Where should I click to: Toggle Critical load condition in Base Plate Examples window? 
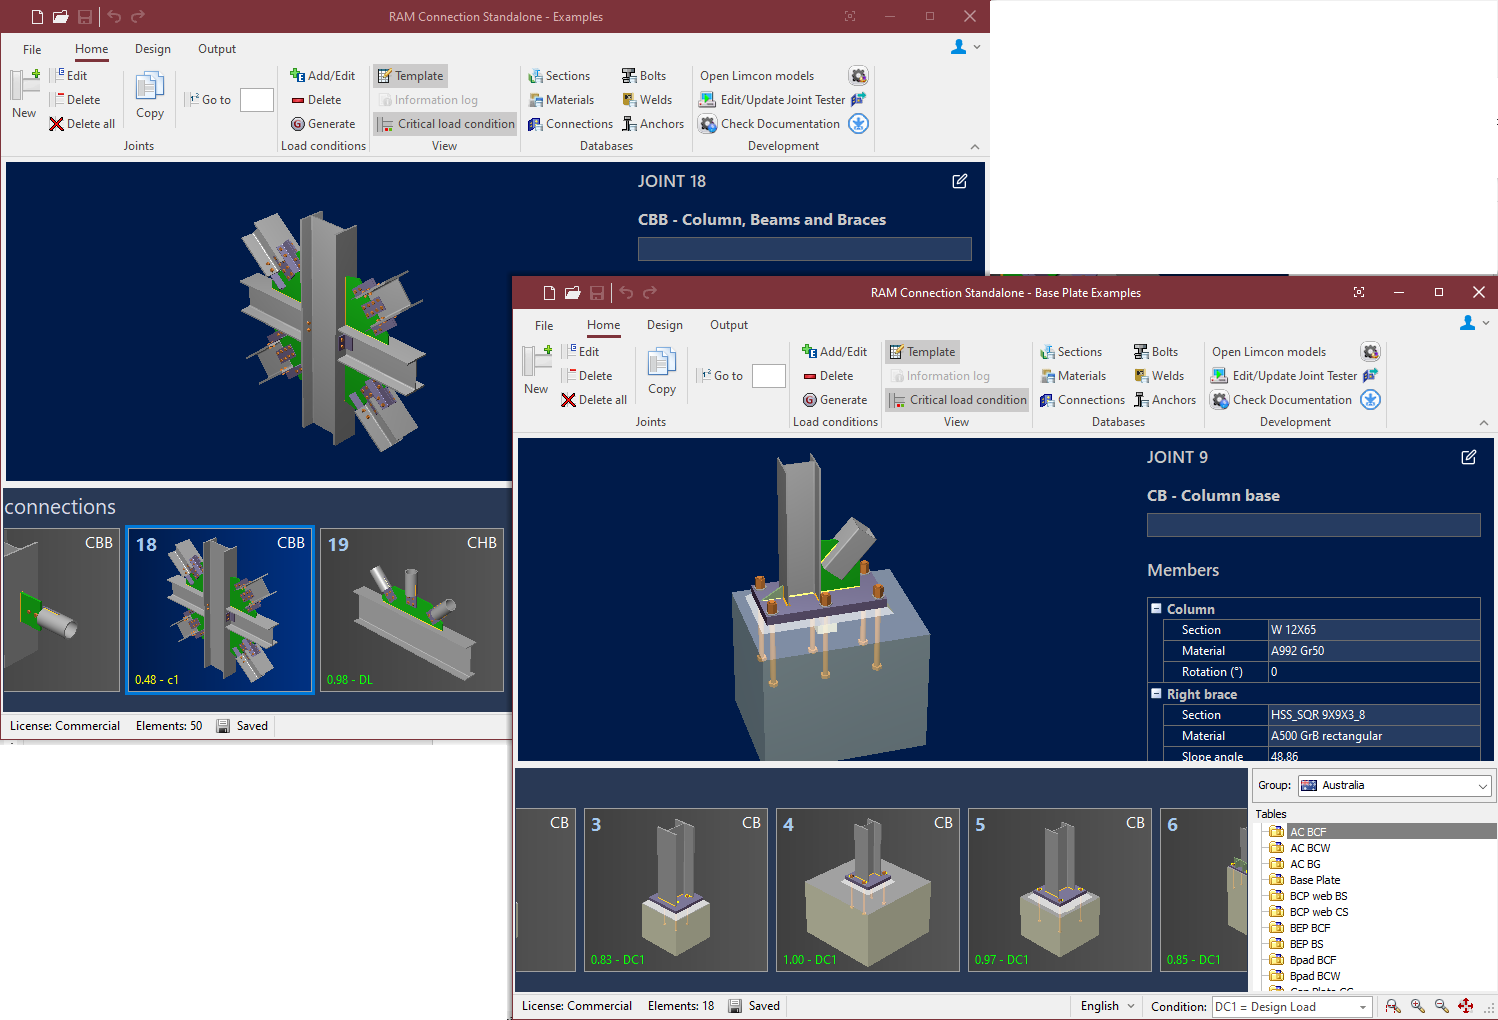957,400
